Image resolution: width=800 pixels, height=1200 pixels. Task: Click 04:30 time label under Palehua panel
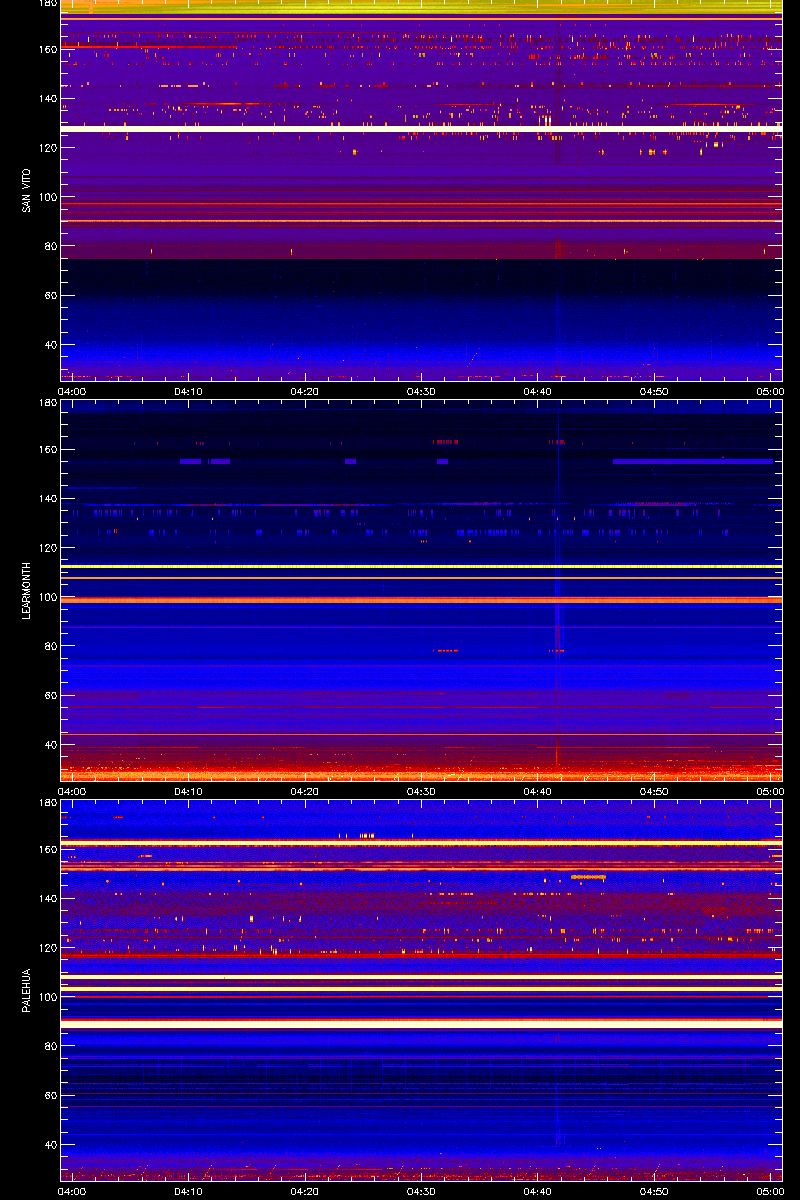tap(421, 1191)
